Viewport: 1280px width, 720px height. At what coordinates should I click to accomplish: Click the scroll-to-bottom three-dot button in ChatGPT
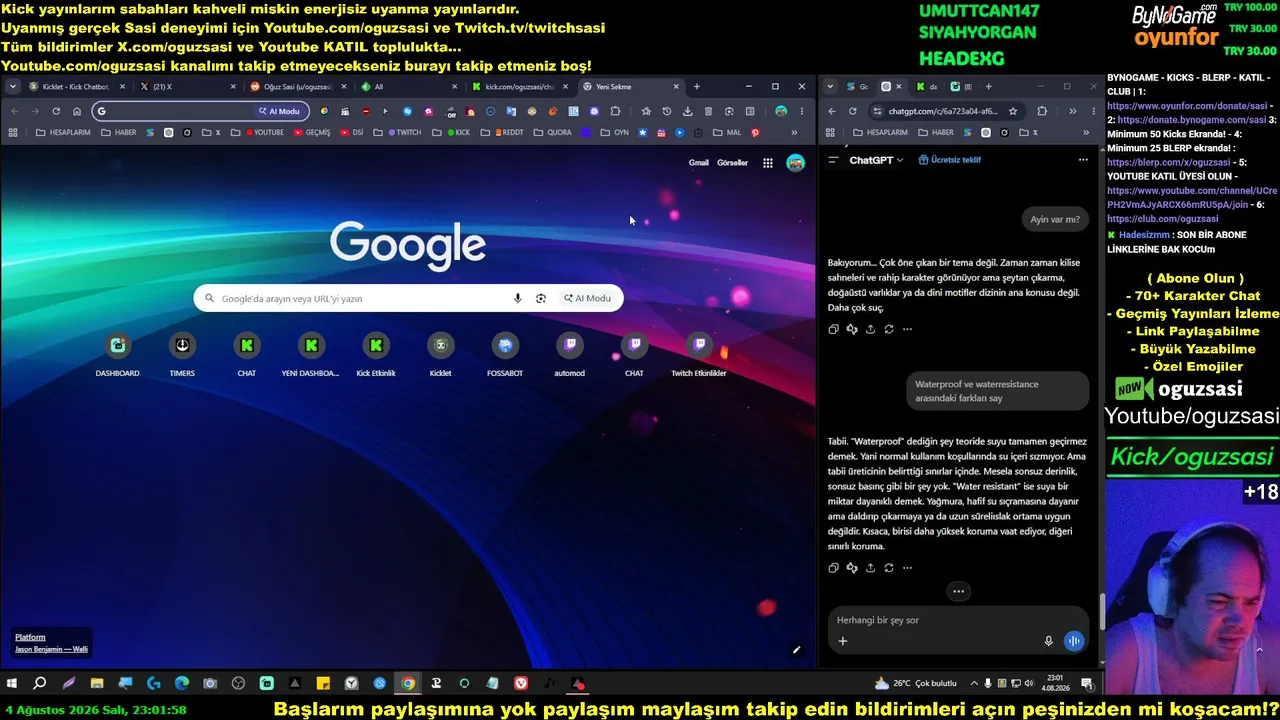coord(958,591)
